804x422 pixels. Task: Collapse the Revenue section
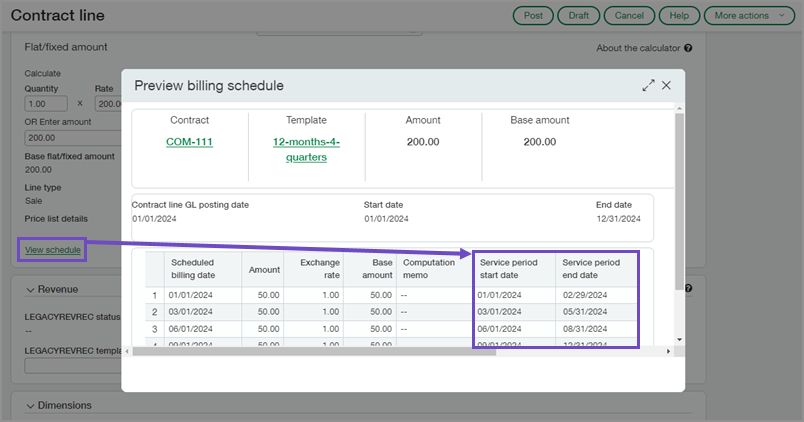(30, 289)
